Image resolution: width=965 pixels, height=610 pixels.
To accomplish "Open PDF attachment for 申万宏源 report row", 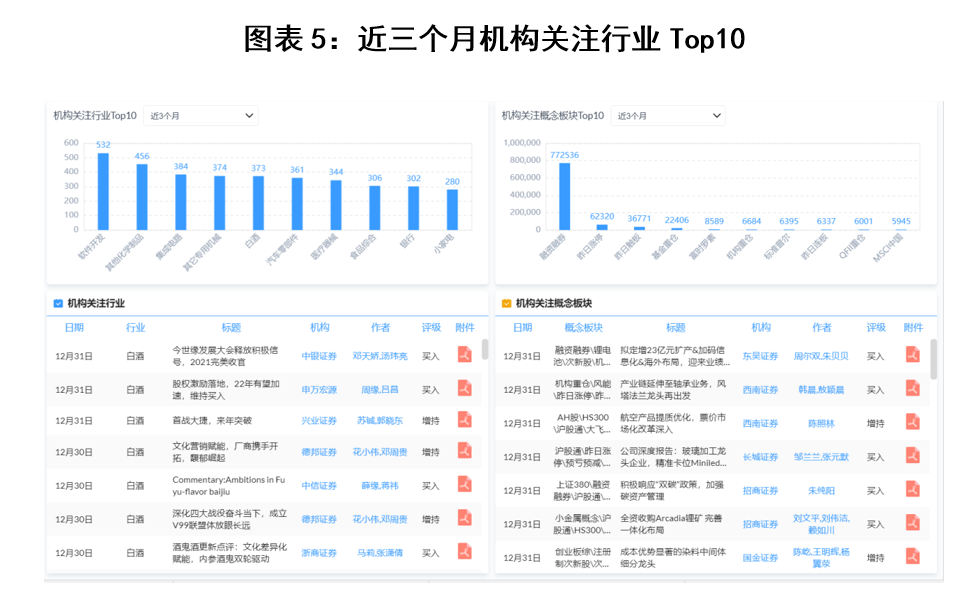I will tap(464, 389).
